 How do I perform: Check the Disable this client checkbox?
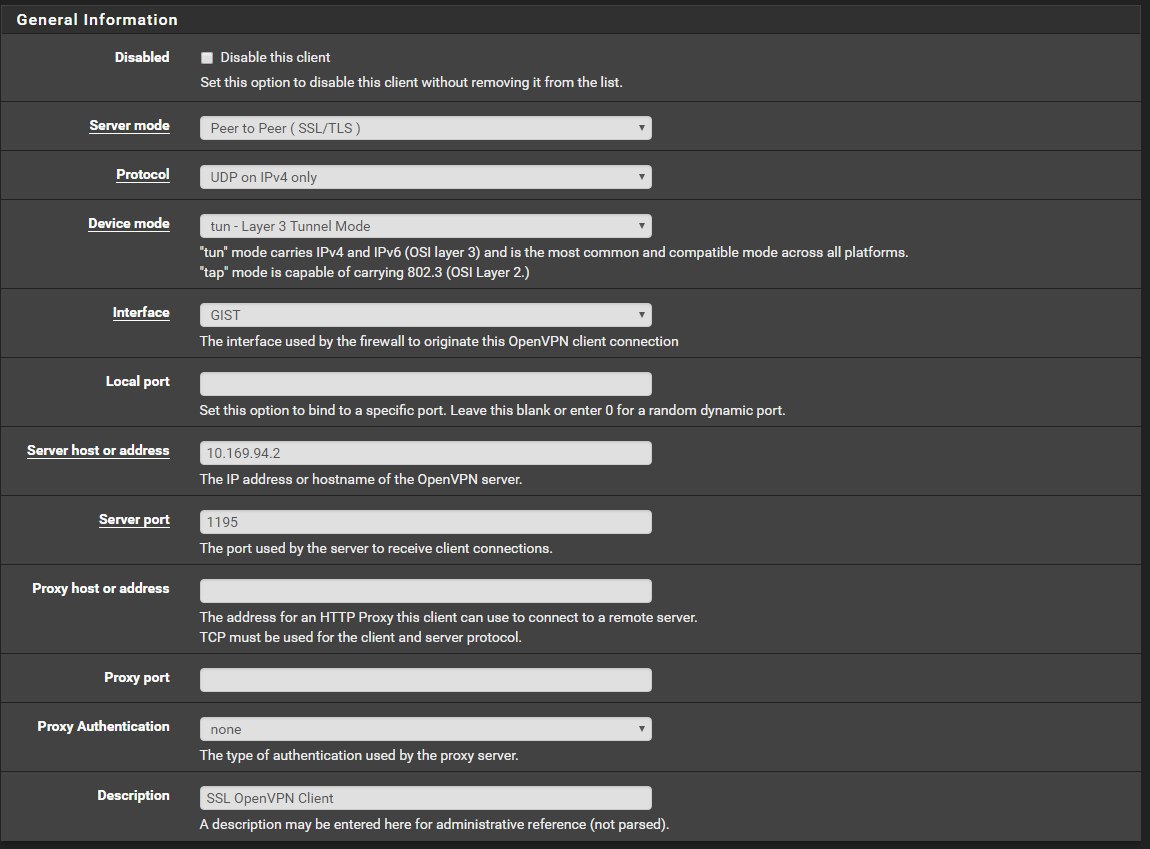point(207,58)
